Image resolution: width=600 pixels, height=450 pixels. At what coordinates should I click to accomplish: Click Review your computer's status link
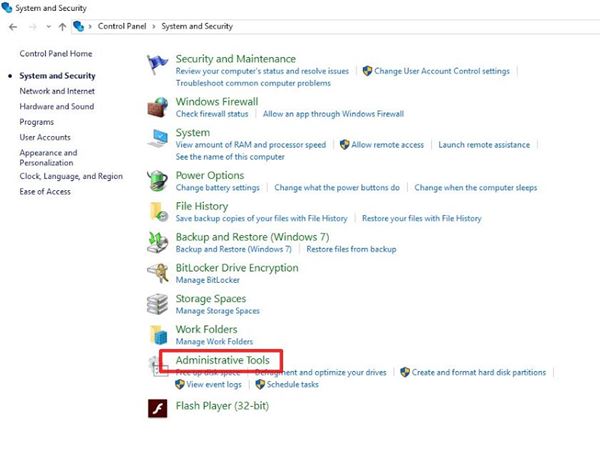262,71
